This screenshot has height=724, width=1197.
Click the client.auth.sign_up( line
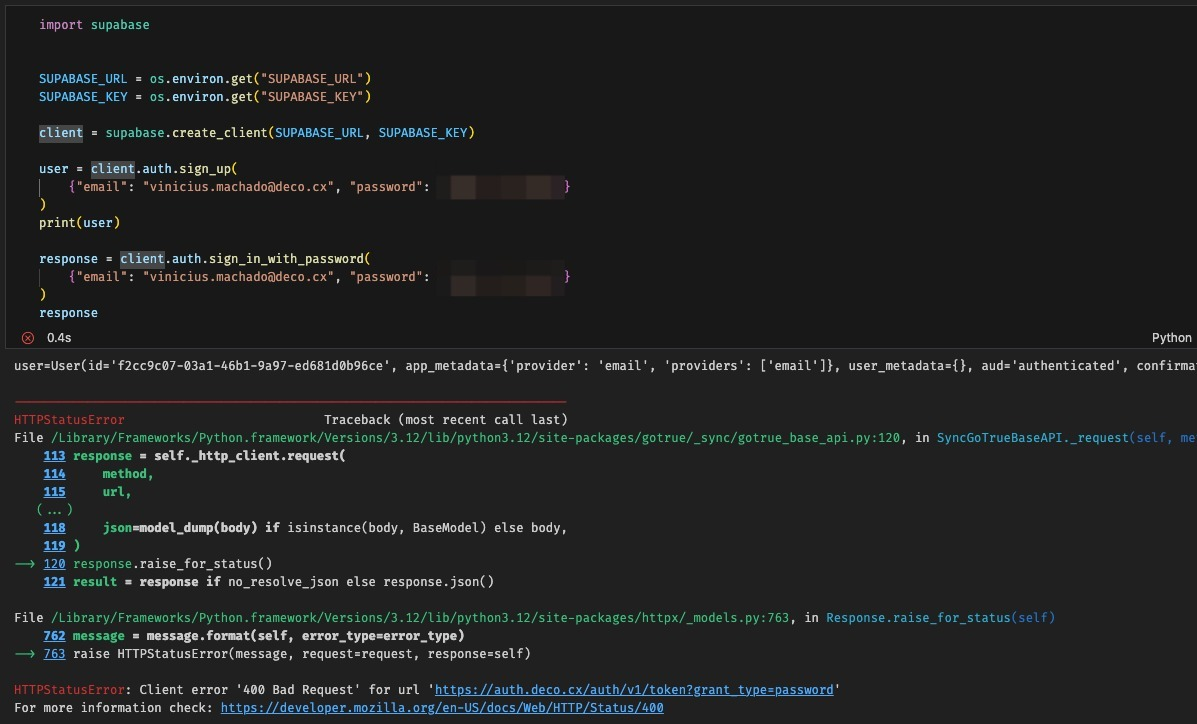tap(138, 169)
